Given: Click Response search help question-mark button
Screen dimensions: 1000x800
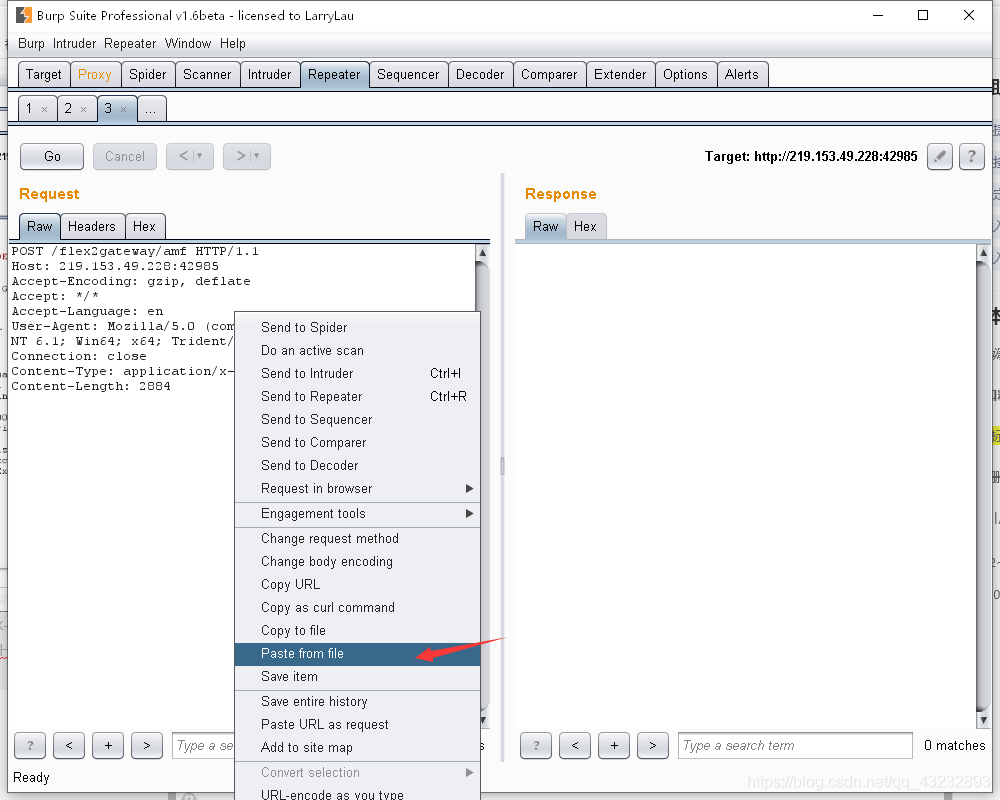Looking at the screenshot, I should (x=536, y=745).
